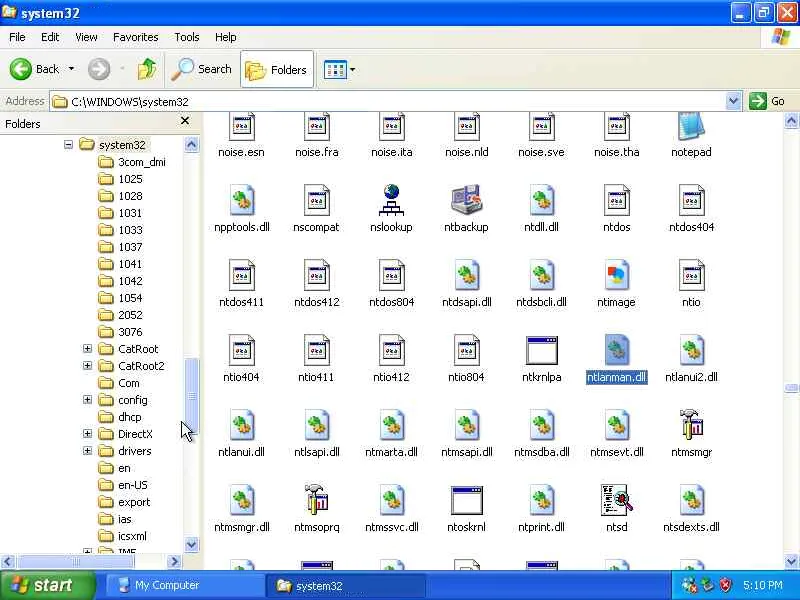
Task: Open the Tools menu
Action: pos(187,37)
